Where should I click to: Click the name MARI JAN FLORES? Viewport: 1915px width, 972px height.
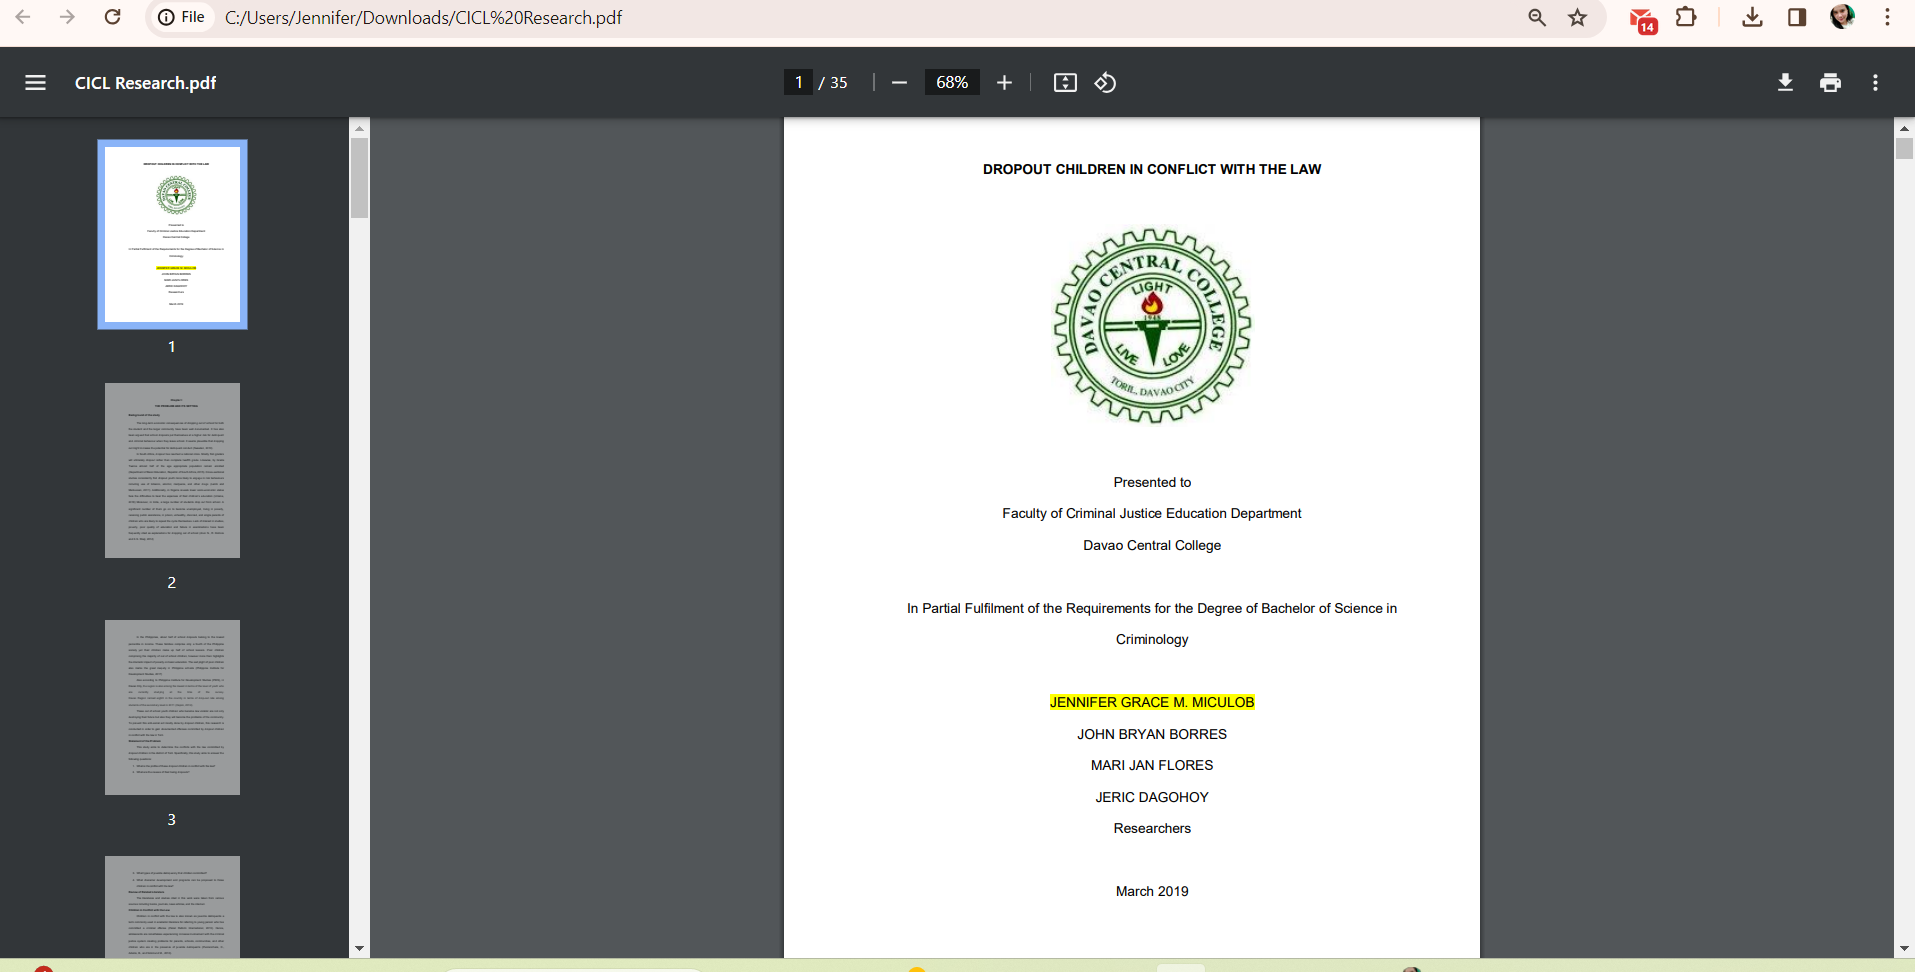(x=1152, y=765)
